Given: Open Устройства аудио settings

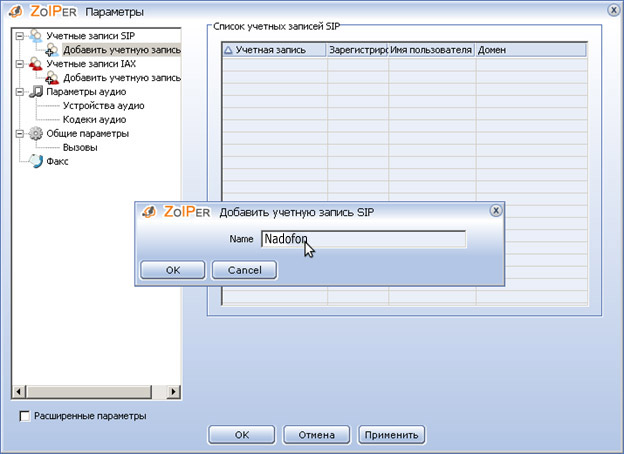Looking at the screenshot, I should 103,106.
